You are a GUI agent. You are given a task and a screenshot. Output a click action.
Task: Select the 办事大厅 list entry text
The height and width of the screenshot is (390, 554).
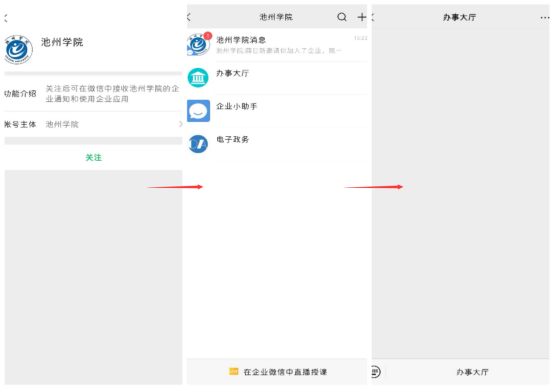click(x=232, y=73)
